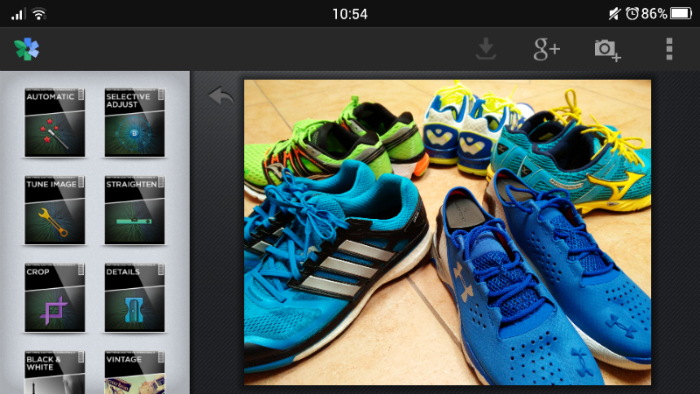Check the battery indicator in status bar
The width and height of the screenshot is (700, 394).
tap(681, 13)
